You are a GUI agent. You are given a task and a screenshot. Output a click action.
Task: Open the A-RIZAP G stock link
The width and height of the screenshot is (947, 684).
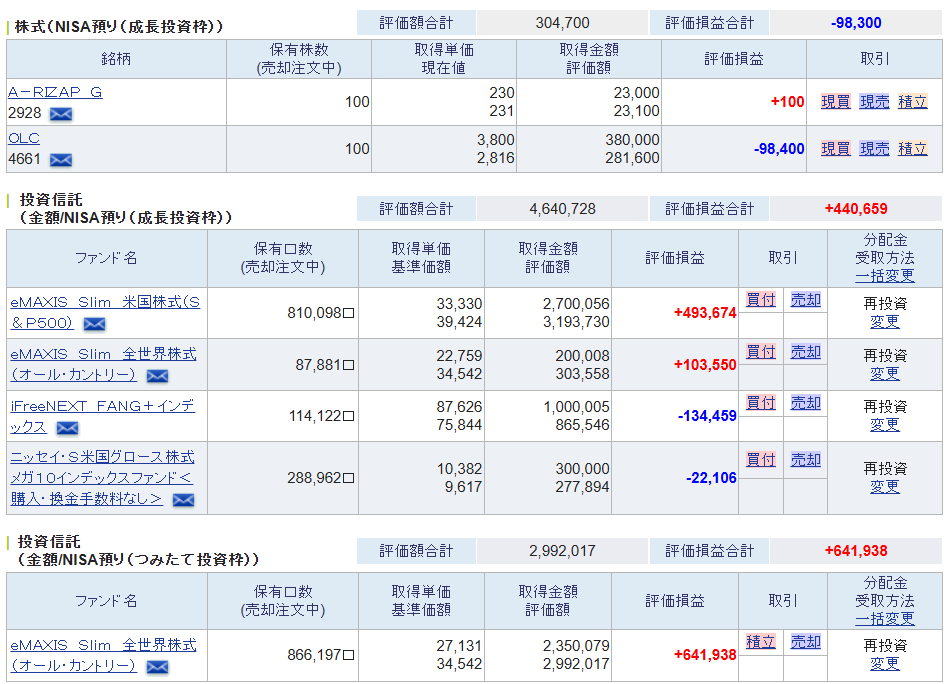55,92
